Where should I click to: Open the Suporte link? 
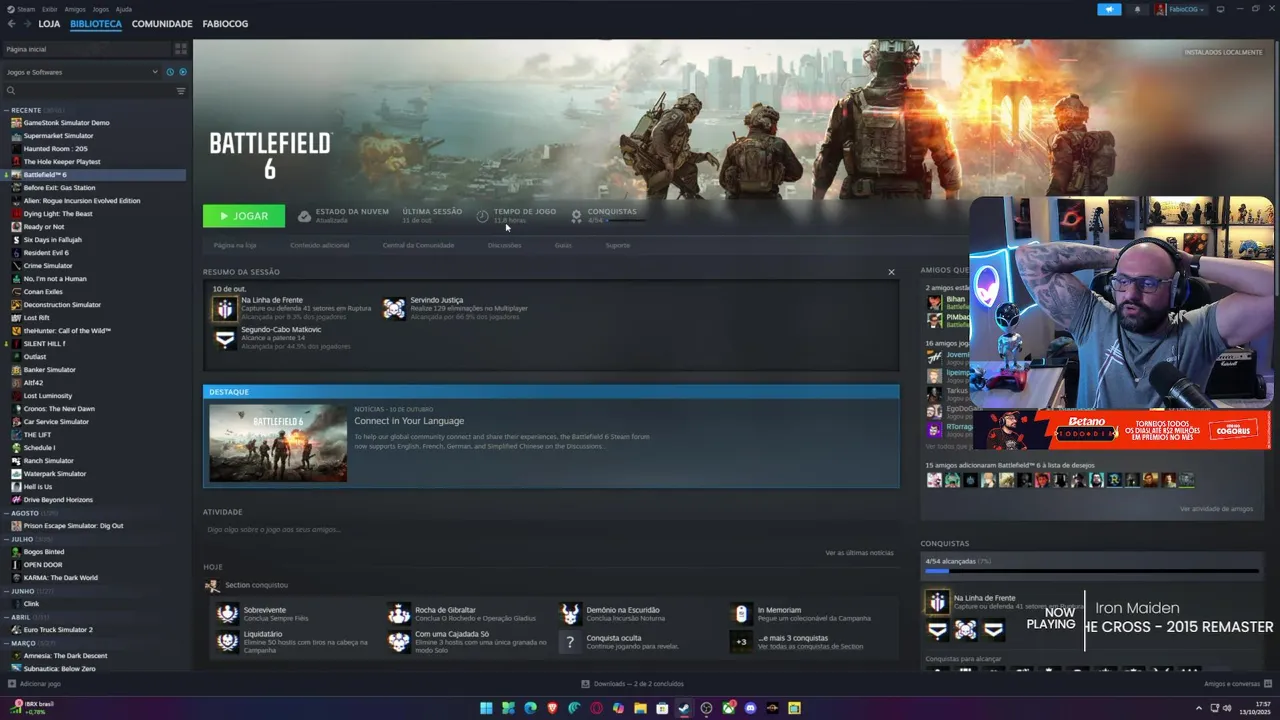[617, 245]
